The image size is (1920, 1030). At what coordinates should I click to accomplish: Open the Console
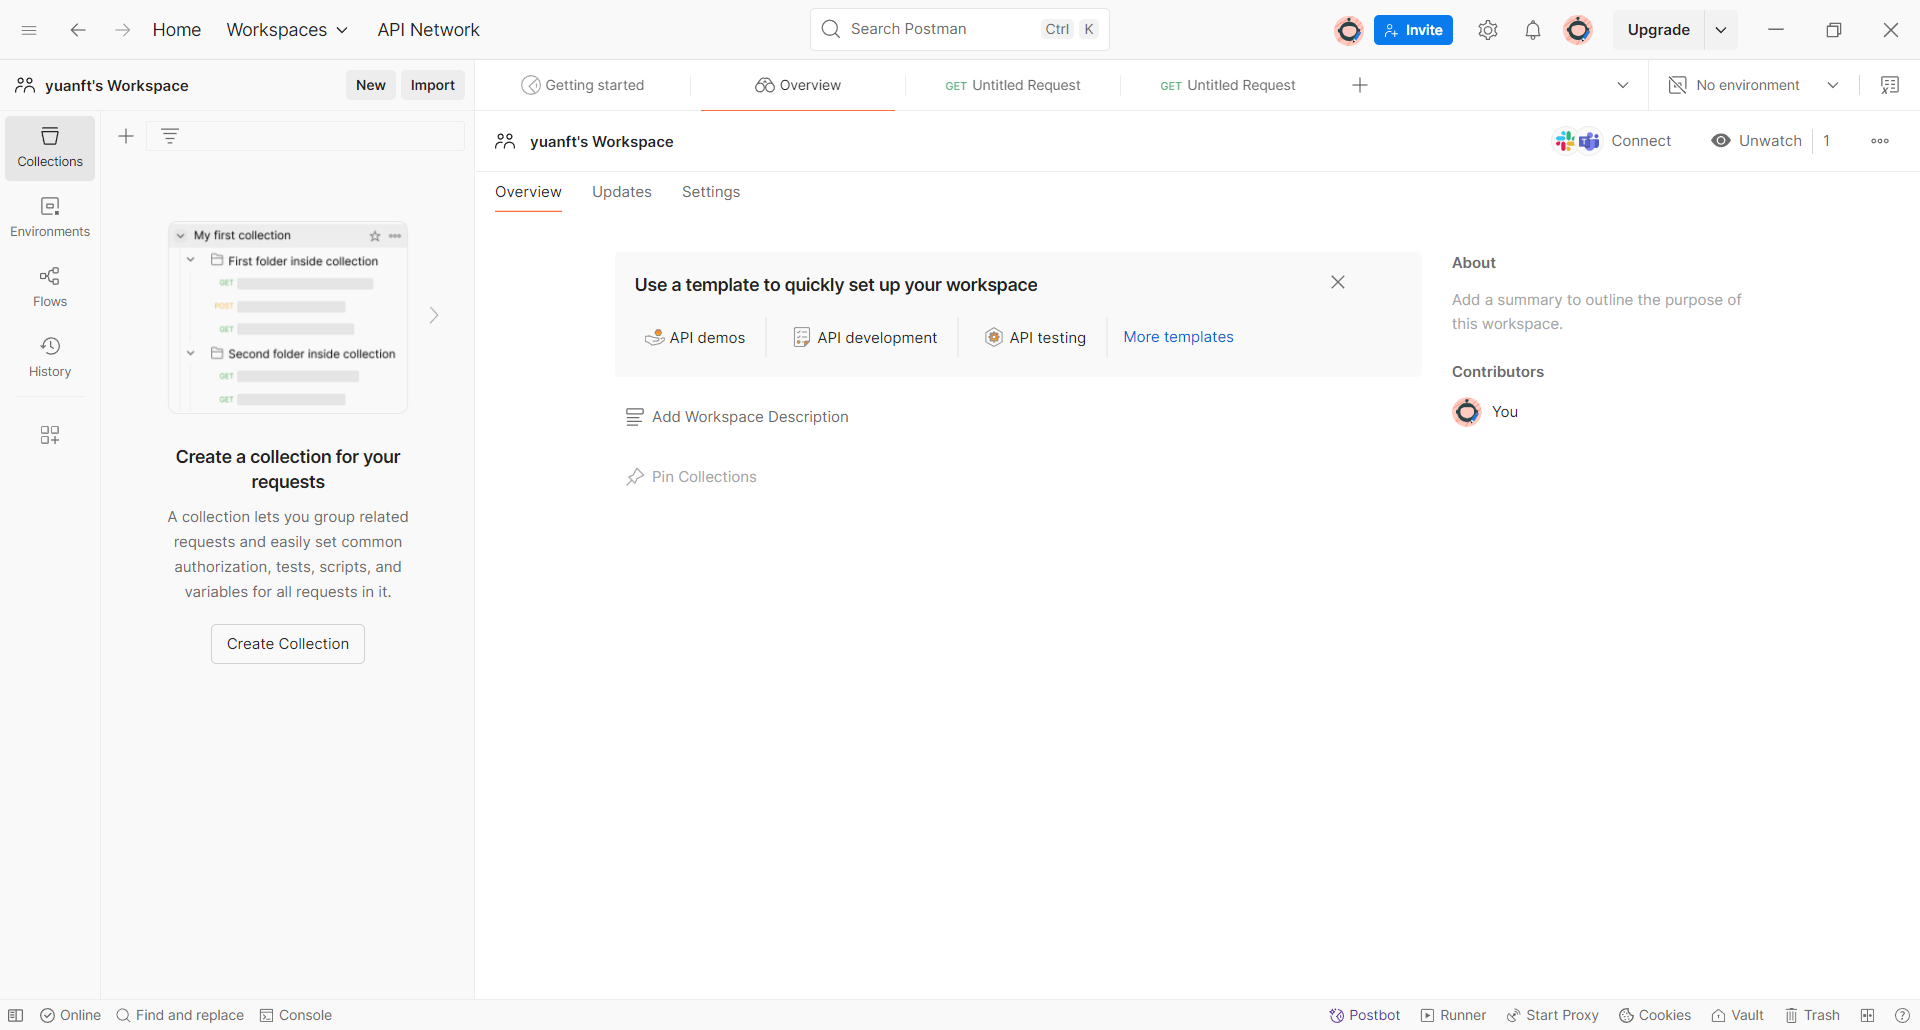[x=296, y=1015]
